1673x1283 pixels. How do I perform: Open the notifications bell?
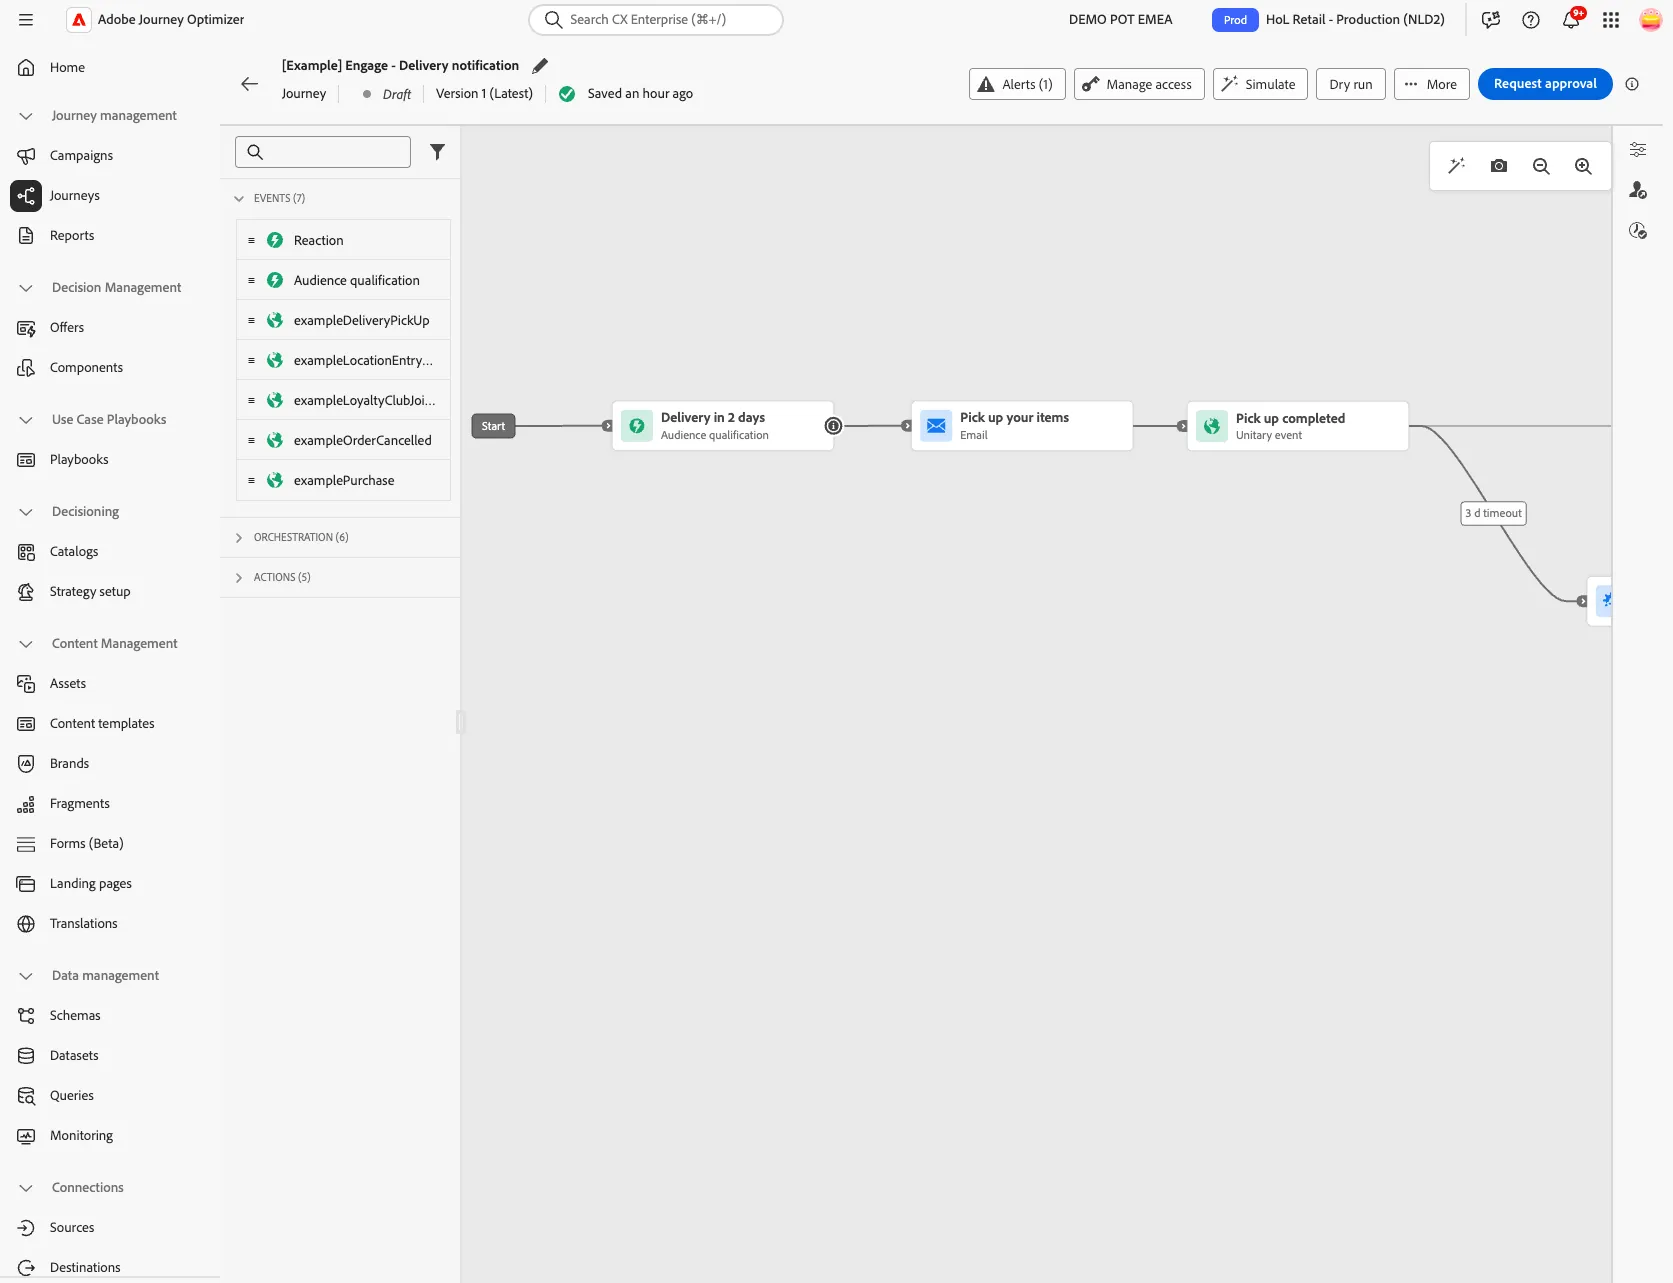(x=1572, y=20)
